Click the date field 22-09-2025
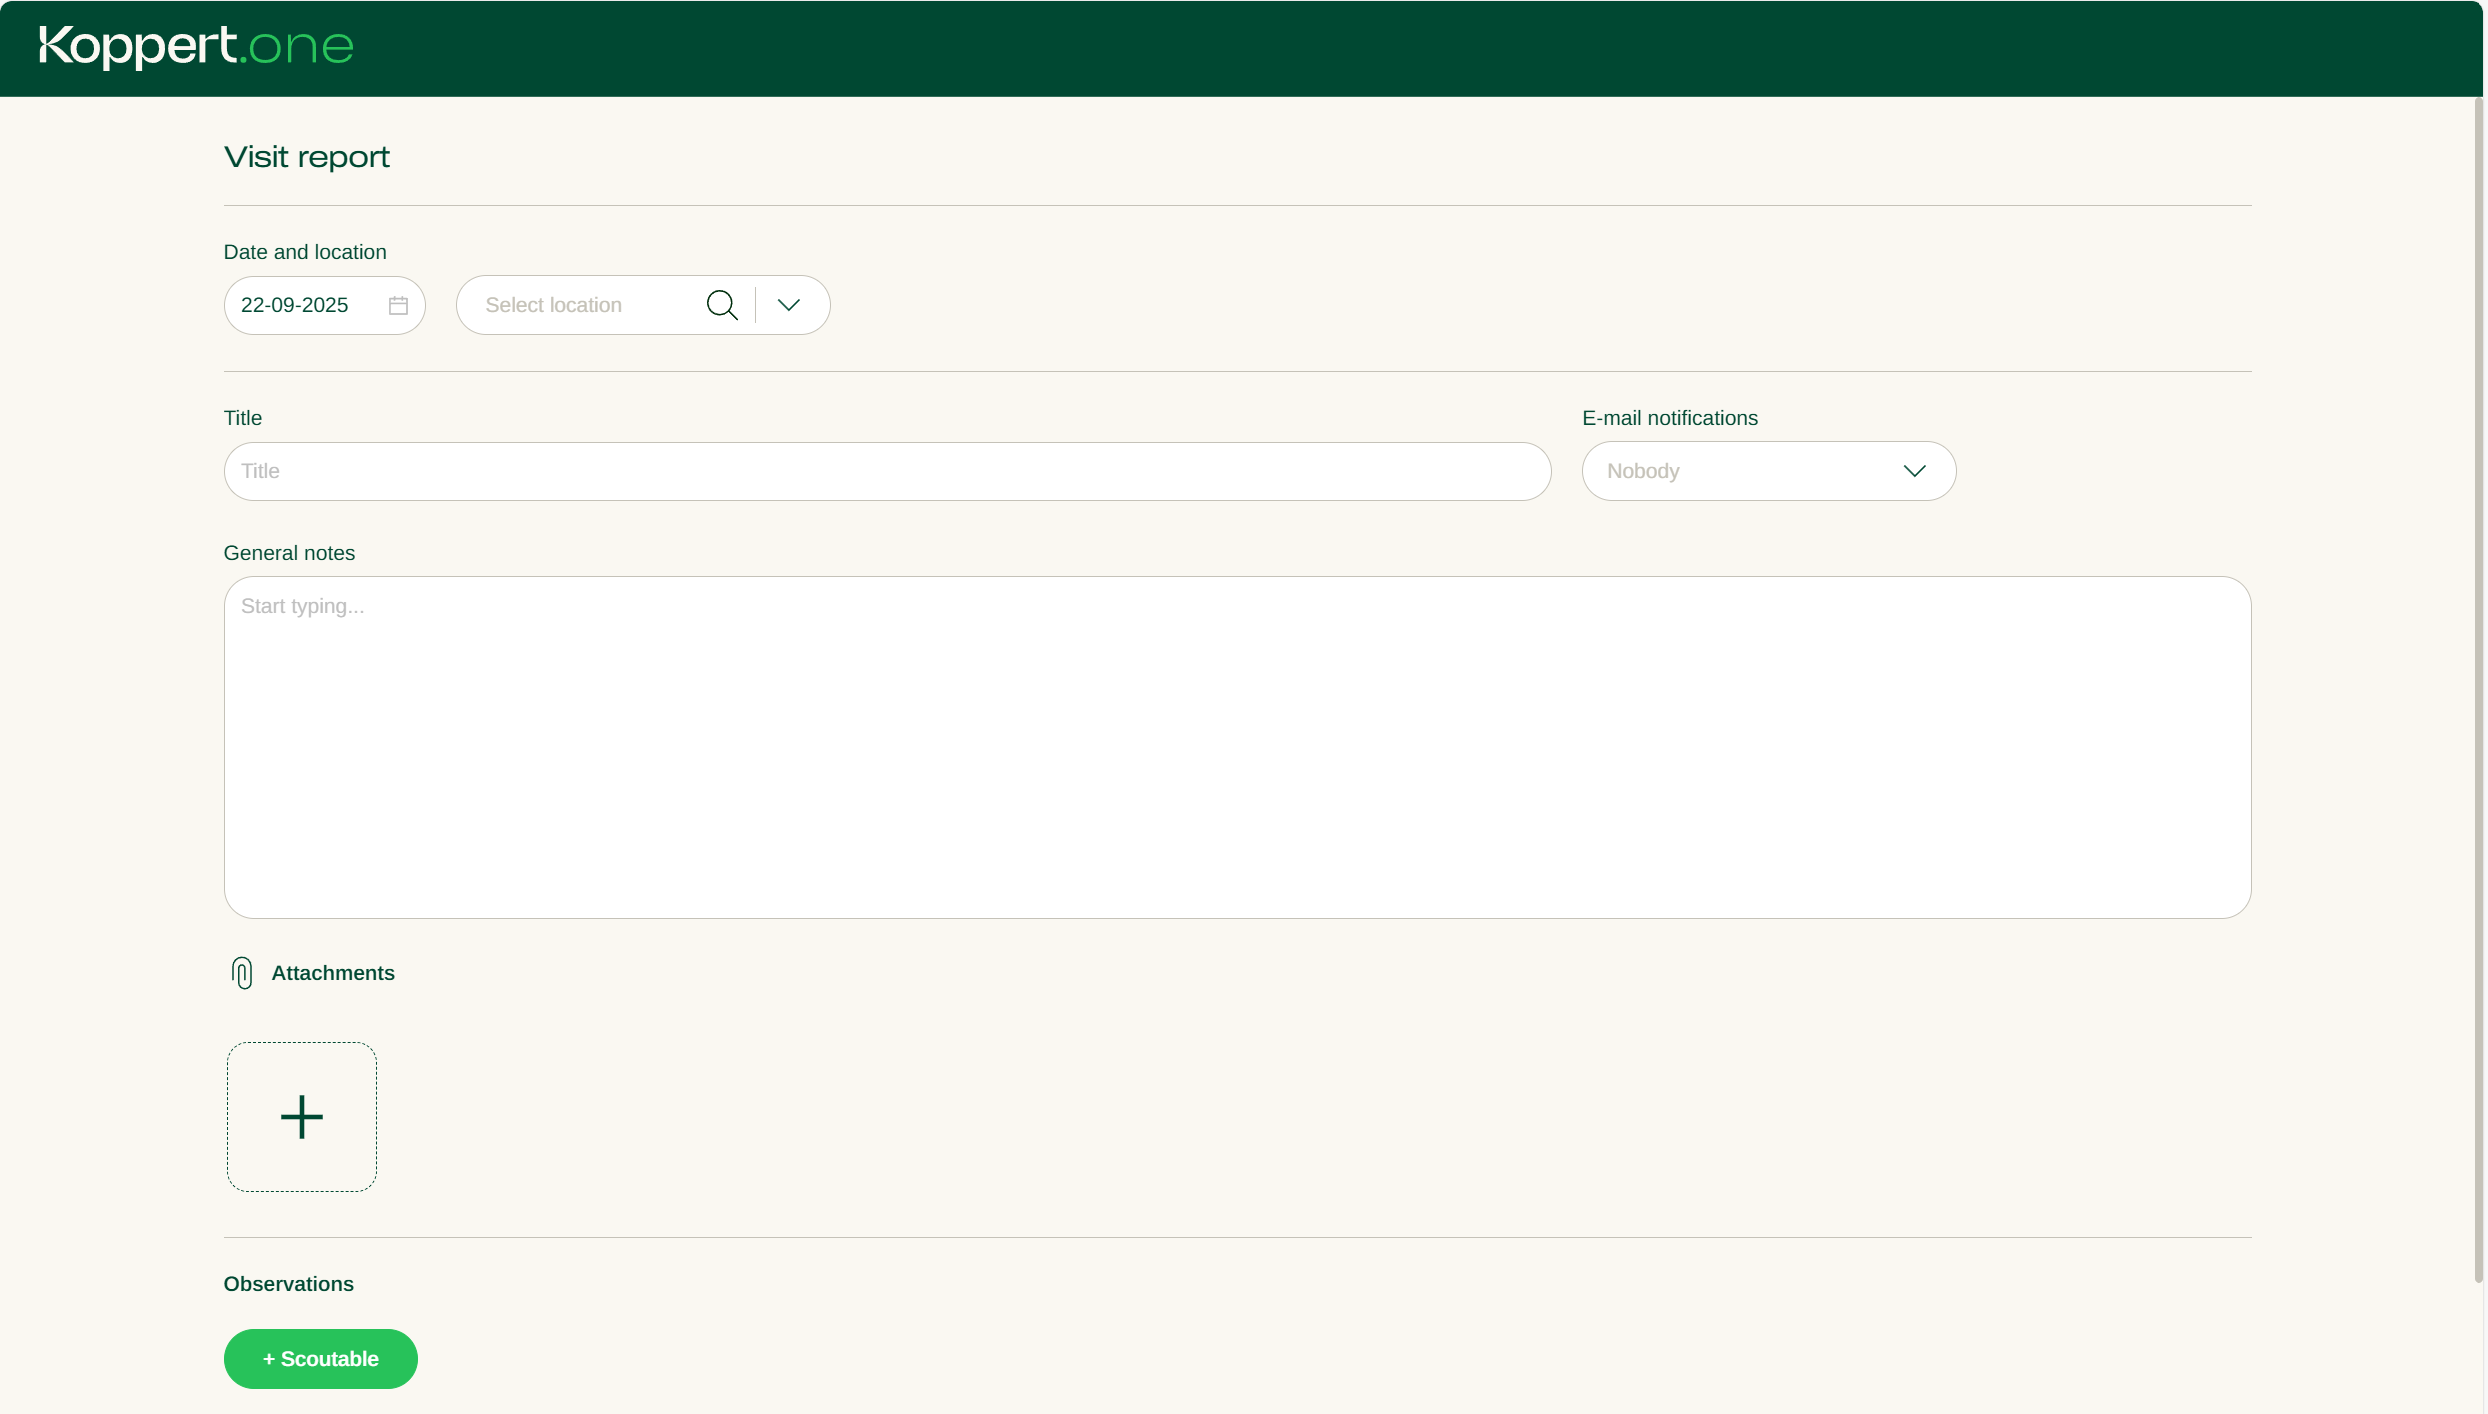 [324, 305]
